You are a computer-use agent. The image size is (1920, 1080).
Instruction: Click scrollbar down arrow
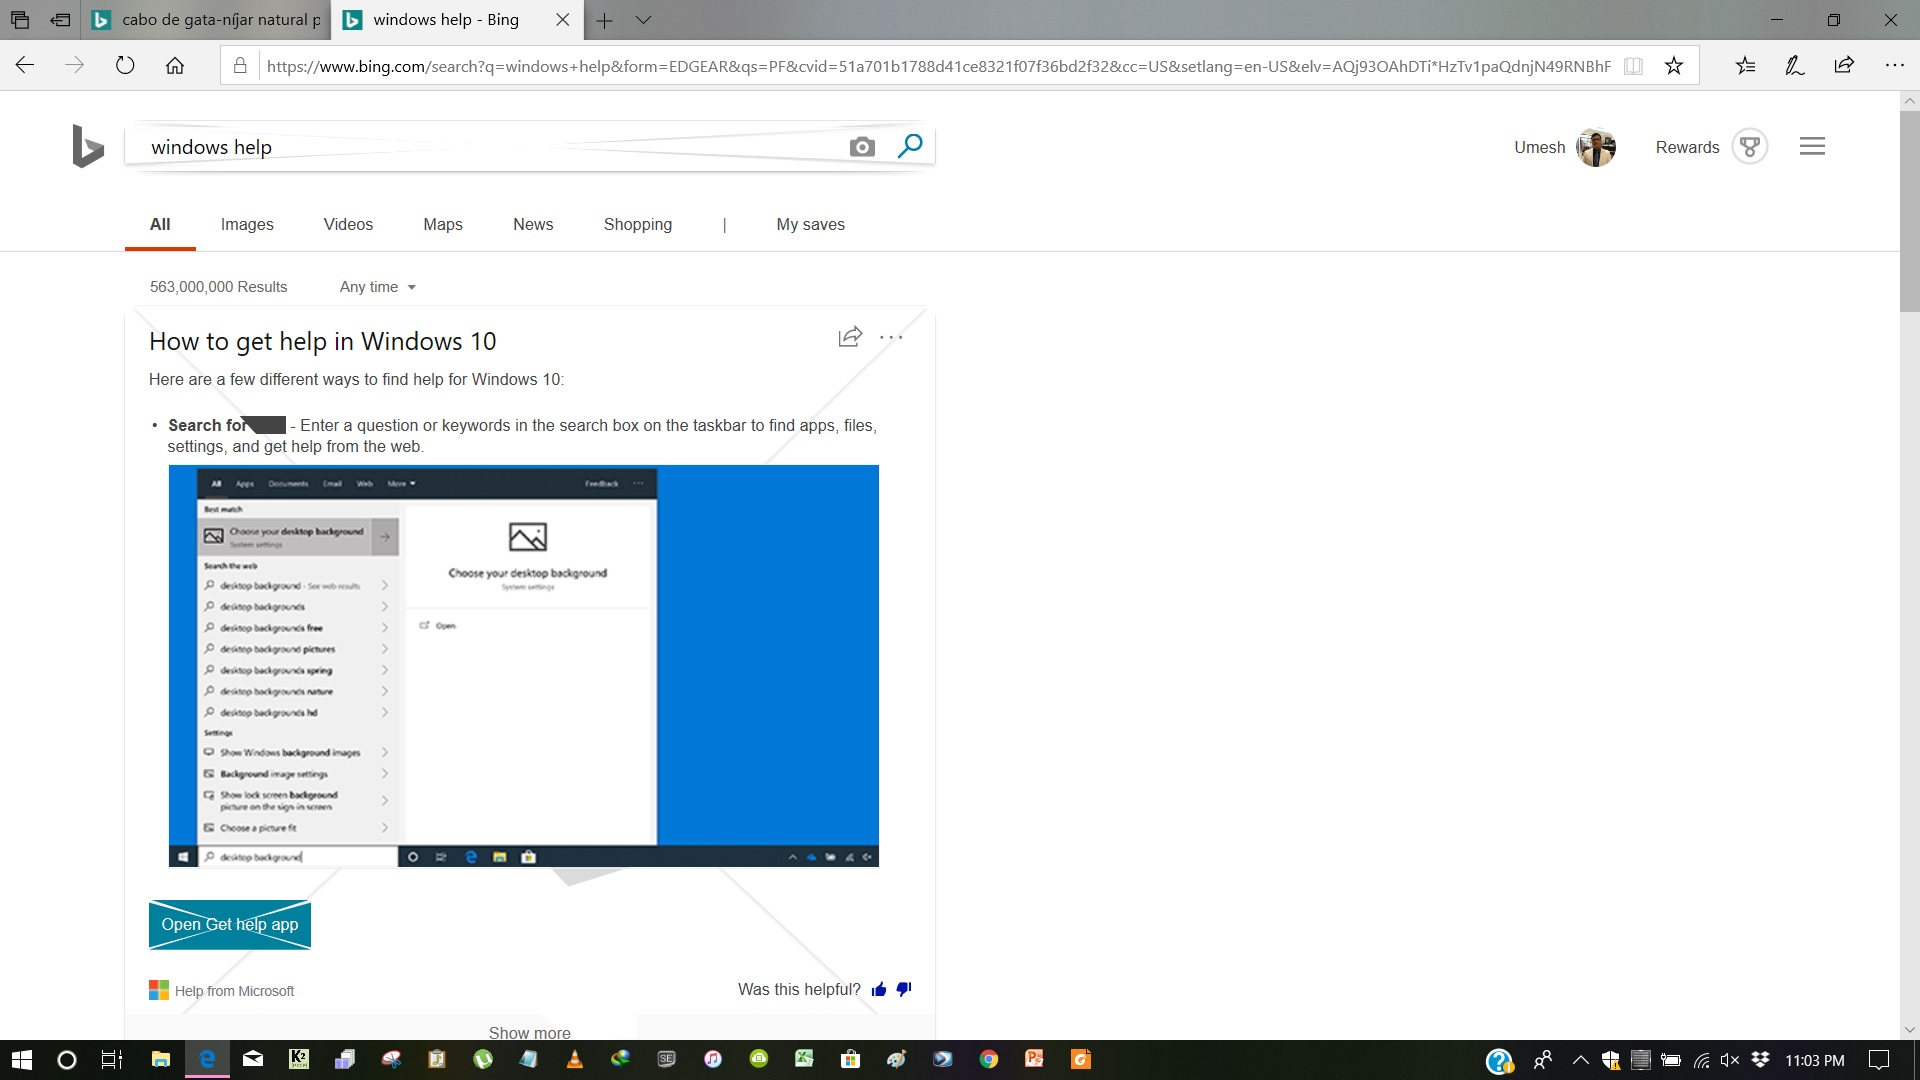tap(1910, 1030)
